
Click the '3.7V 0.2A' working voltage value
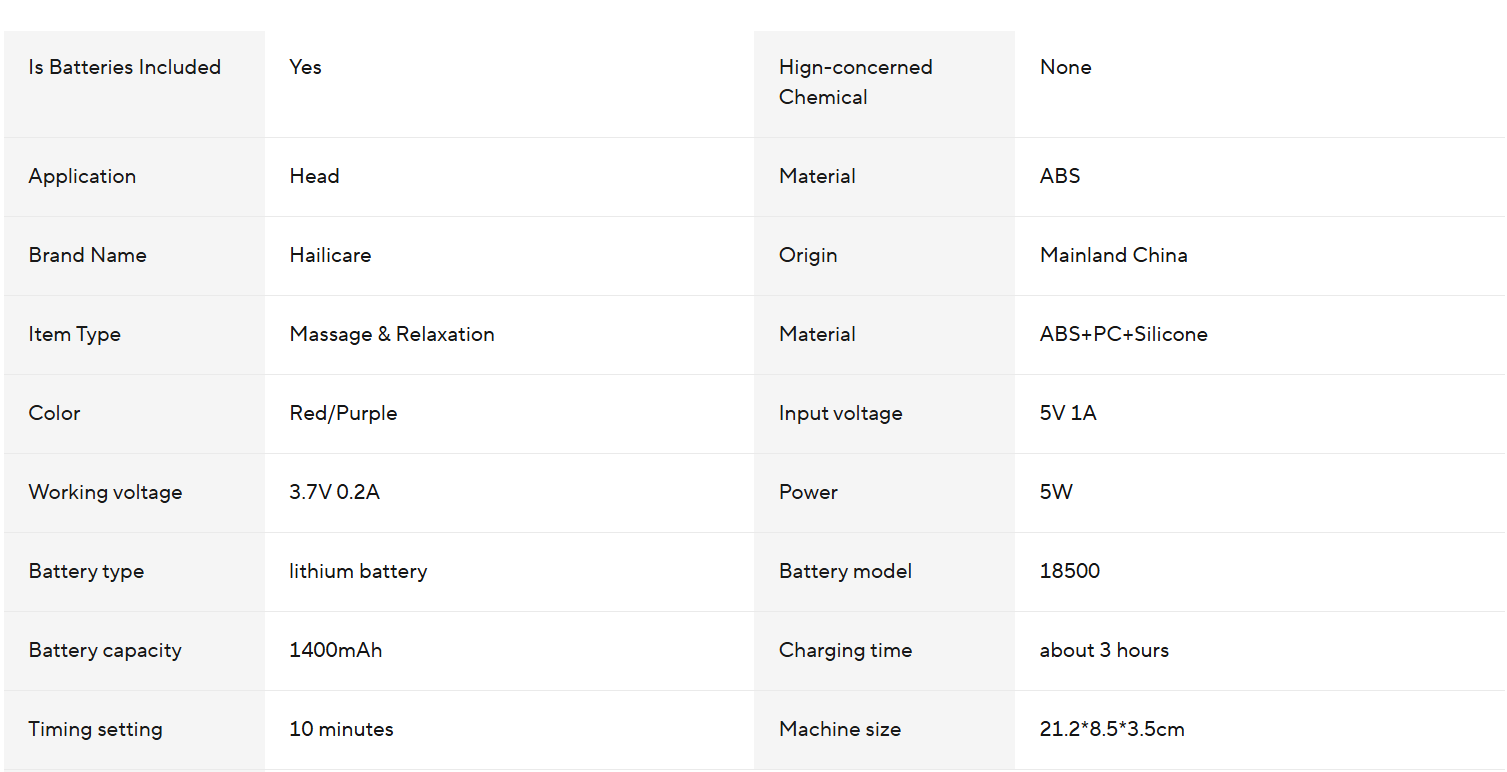(x=334, y=492)
